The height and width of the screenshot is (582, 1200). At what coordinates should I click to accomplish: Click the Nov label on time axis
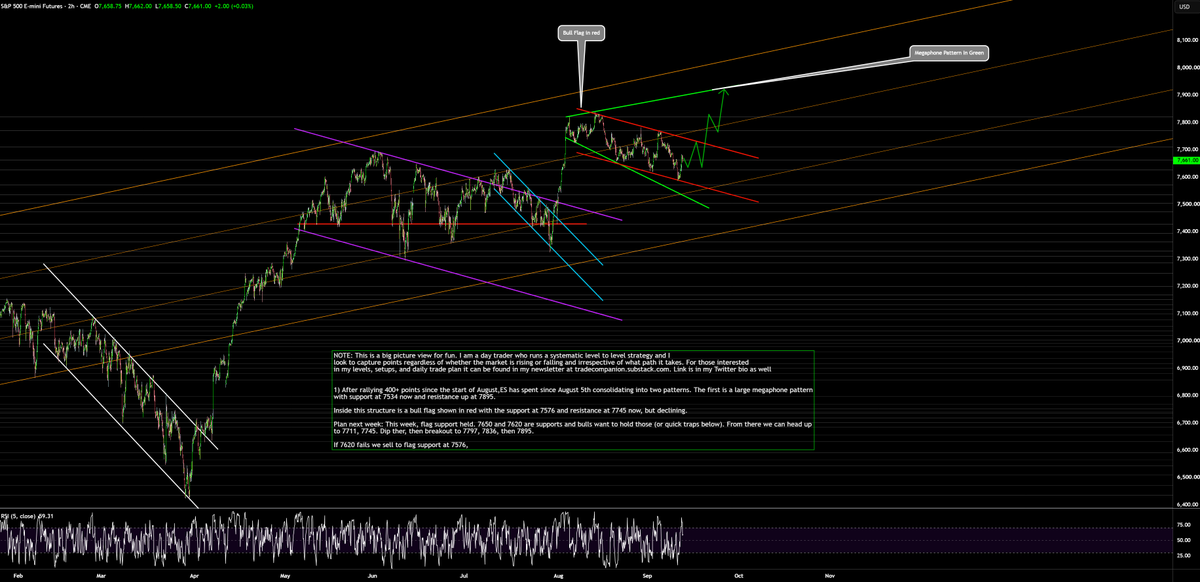coord(830,576)
